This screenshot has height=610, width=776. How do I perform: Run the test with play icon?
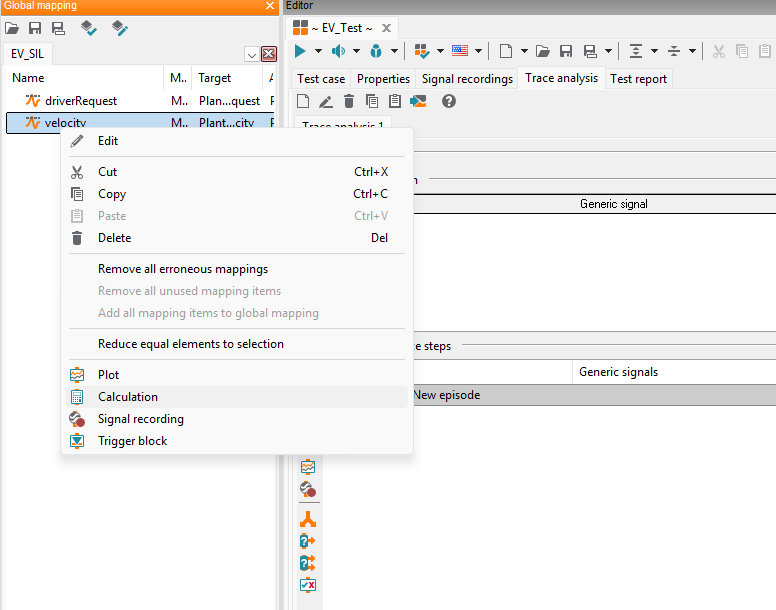[300, 51]
